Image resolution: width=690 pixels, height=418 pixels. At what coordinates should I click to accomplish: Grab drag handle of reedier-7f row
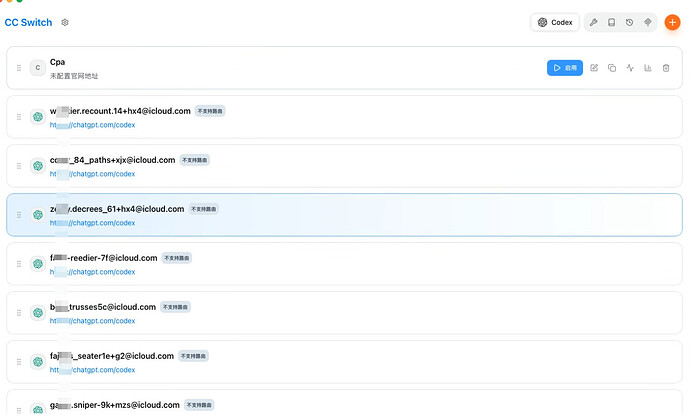click(19, 264)
